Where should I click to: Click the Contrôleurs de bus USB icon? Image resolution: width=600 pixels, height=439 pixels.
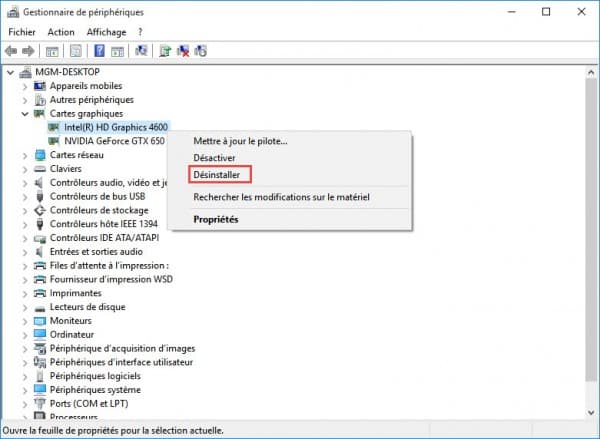(x=40, y=196)
